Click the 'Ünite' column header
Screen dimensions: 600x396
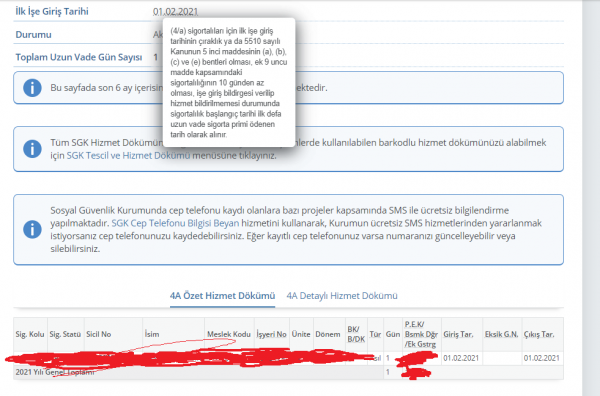301,334
